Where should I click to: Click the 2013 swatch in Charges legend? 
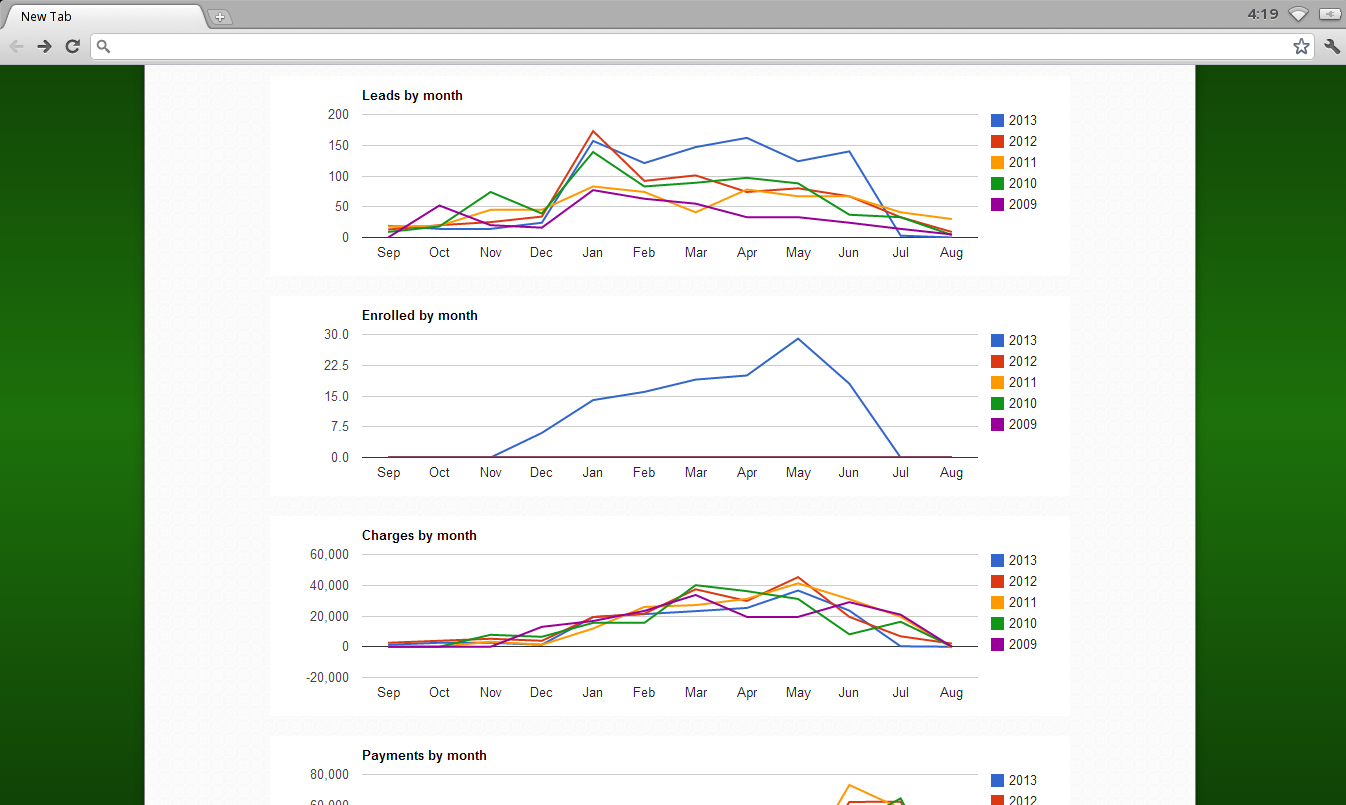click(x=997, y=560)
